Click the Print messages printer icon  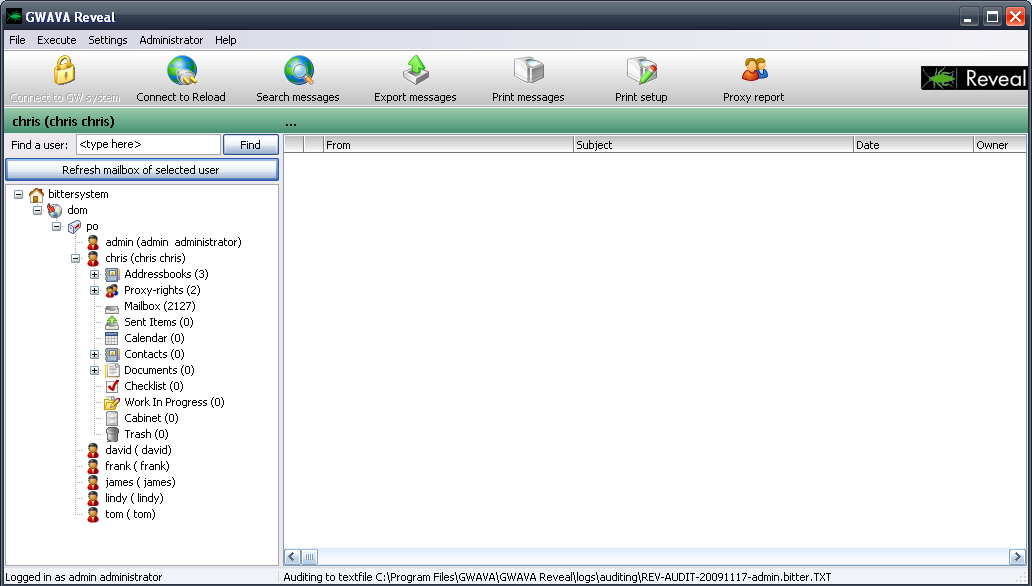tap(529, 70)
